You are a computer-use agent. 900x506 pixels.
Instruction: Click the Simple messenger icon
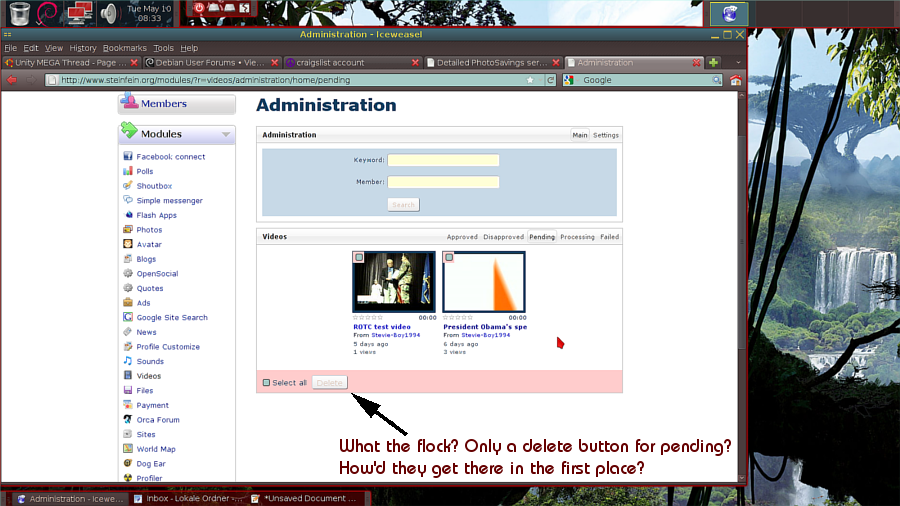(x=127, y=200)
